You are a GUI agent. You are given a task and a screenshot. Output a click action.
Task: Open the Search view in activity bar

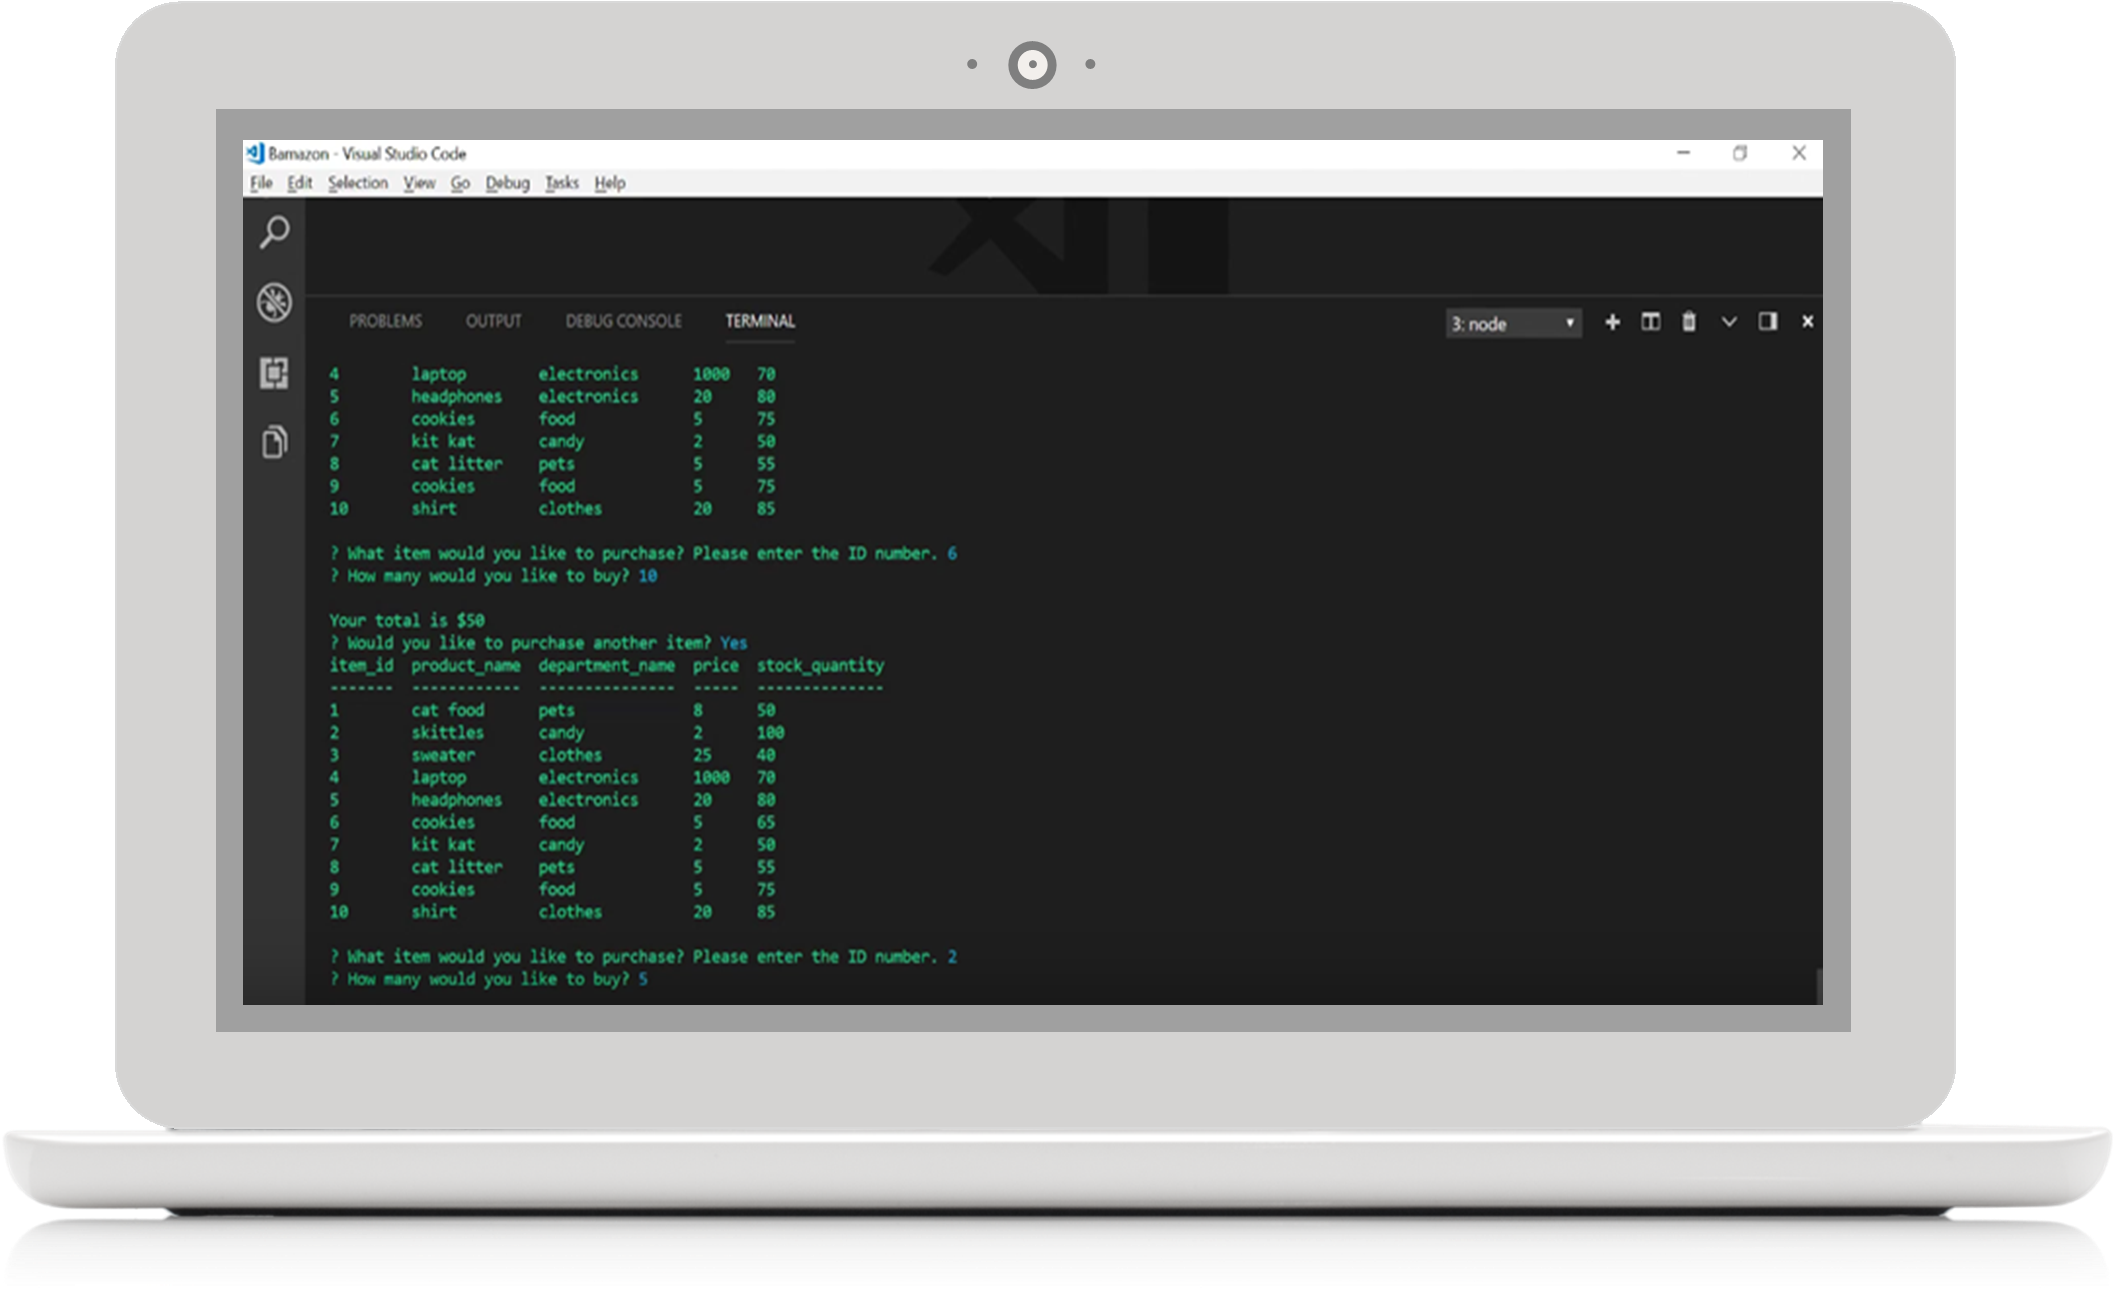[x=275, y=232]
